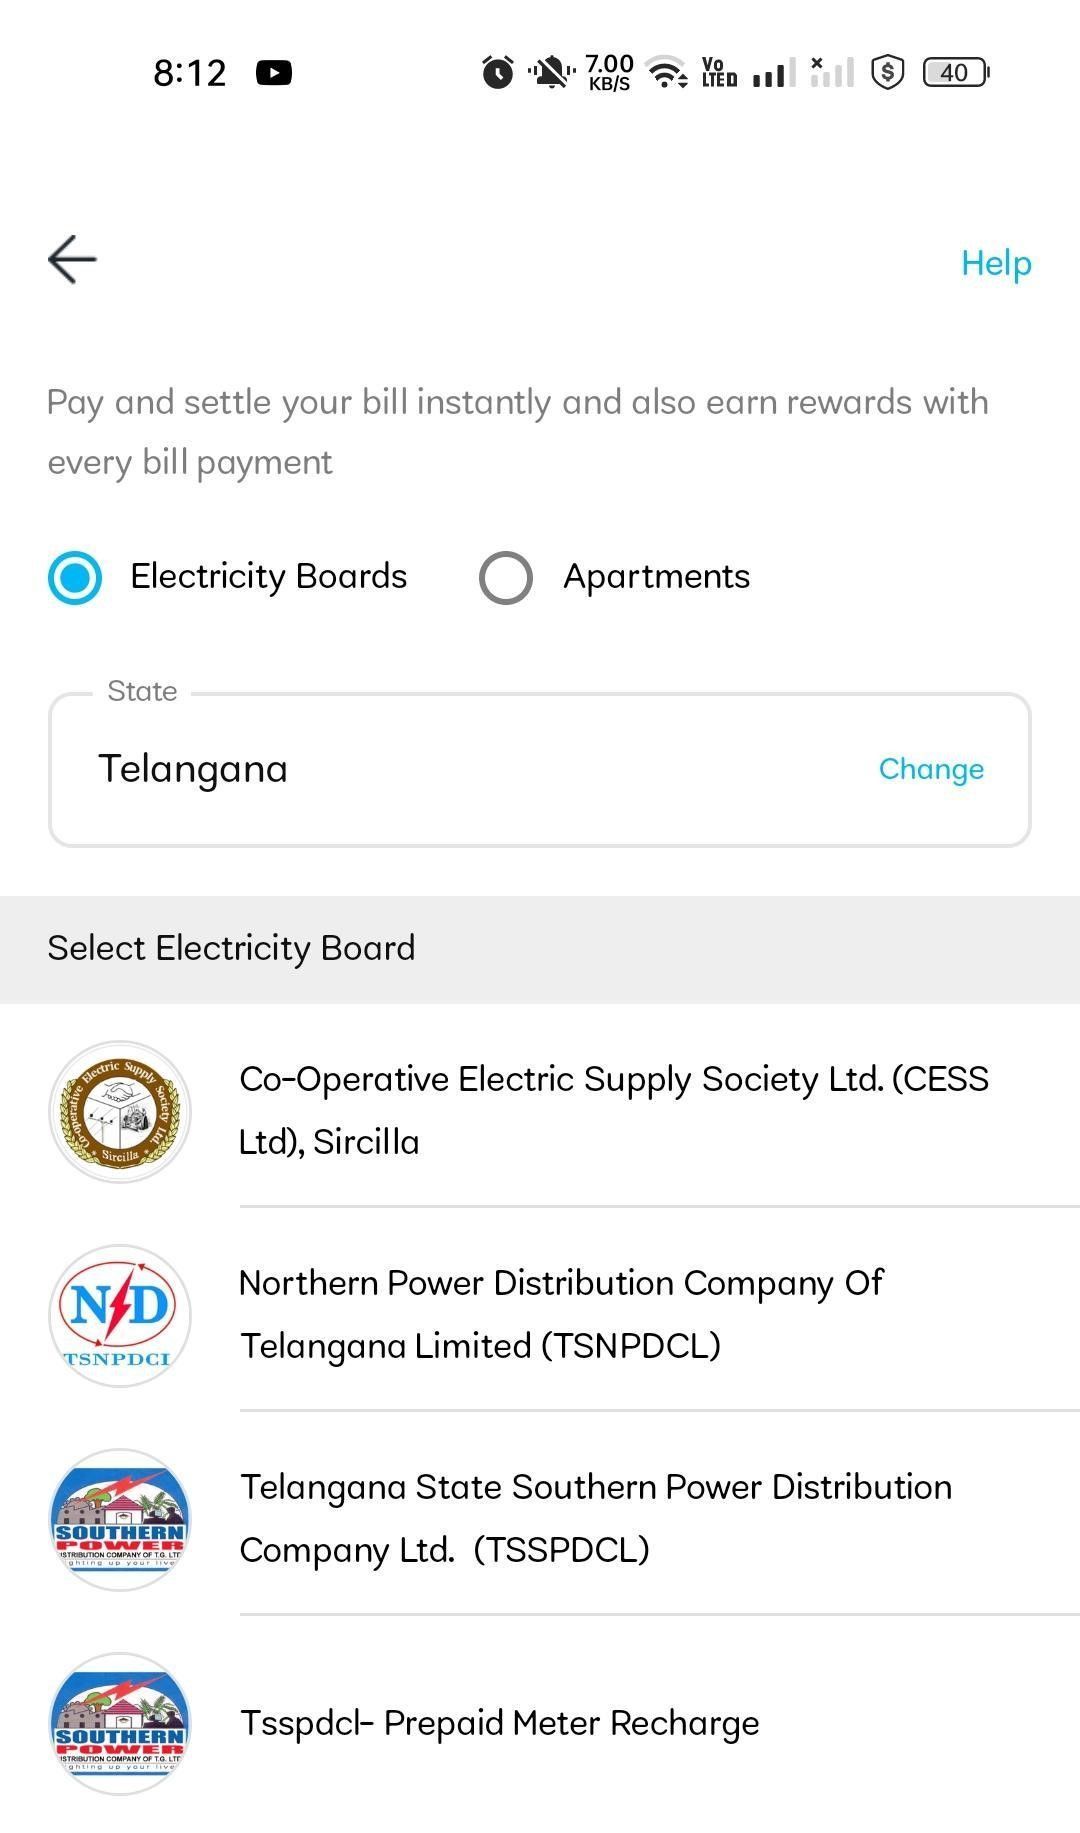The width and height of the screenshot is (1080, 1833).
Task: Tap the battery level indicator
Action: (955, 72)
